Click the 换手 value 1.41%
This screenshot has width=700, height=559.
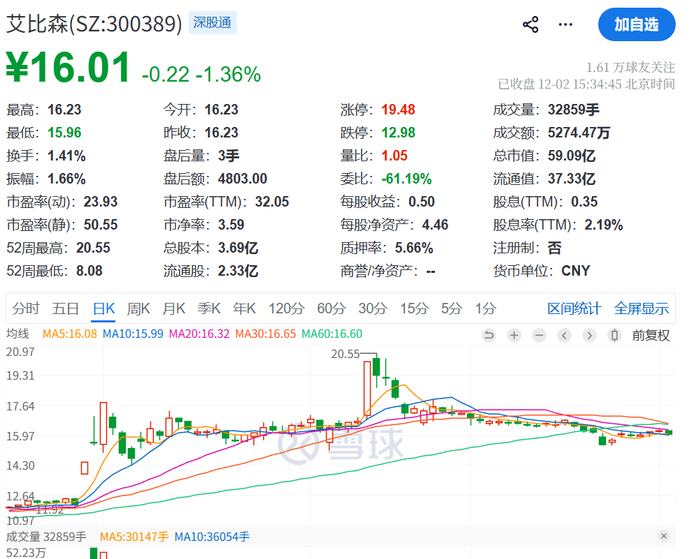coord(67,156)
